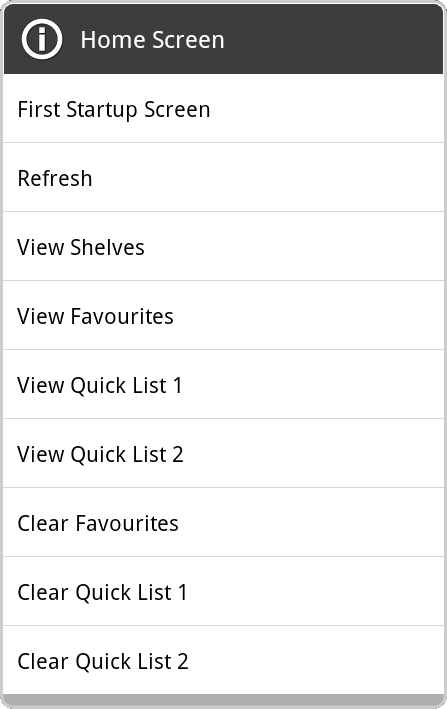Tap the blank area of View Shelves row
447x709 pixels.
click(x=294, y=246)
